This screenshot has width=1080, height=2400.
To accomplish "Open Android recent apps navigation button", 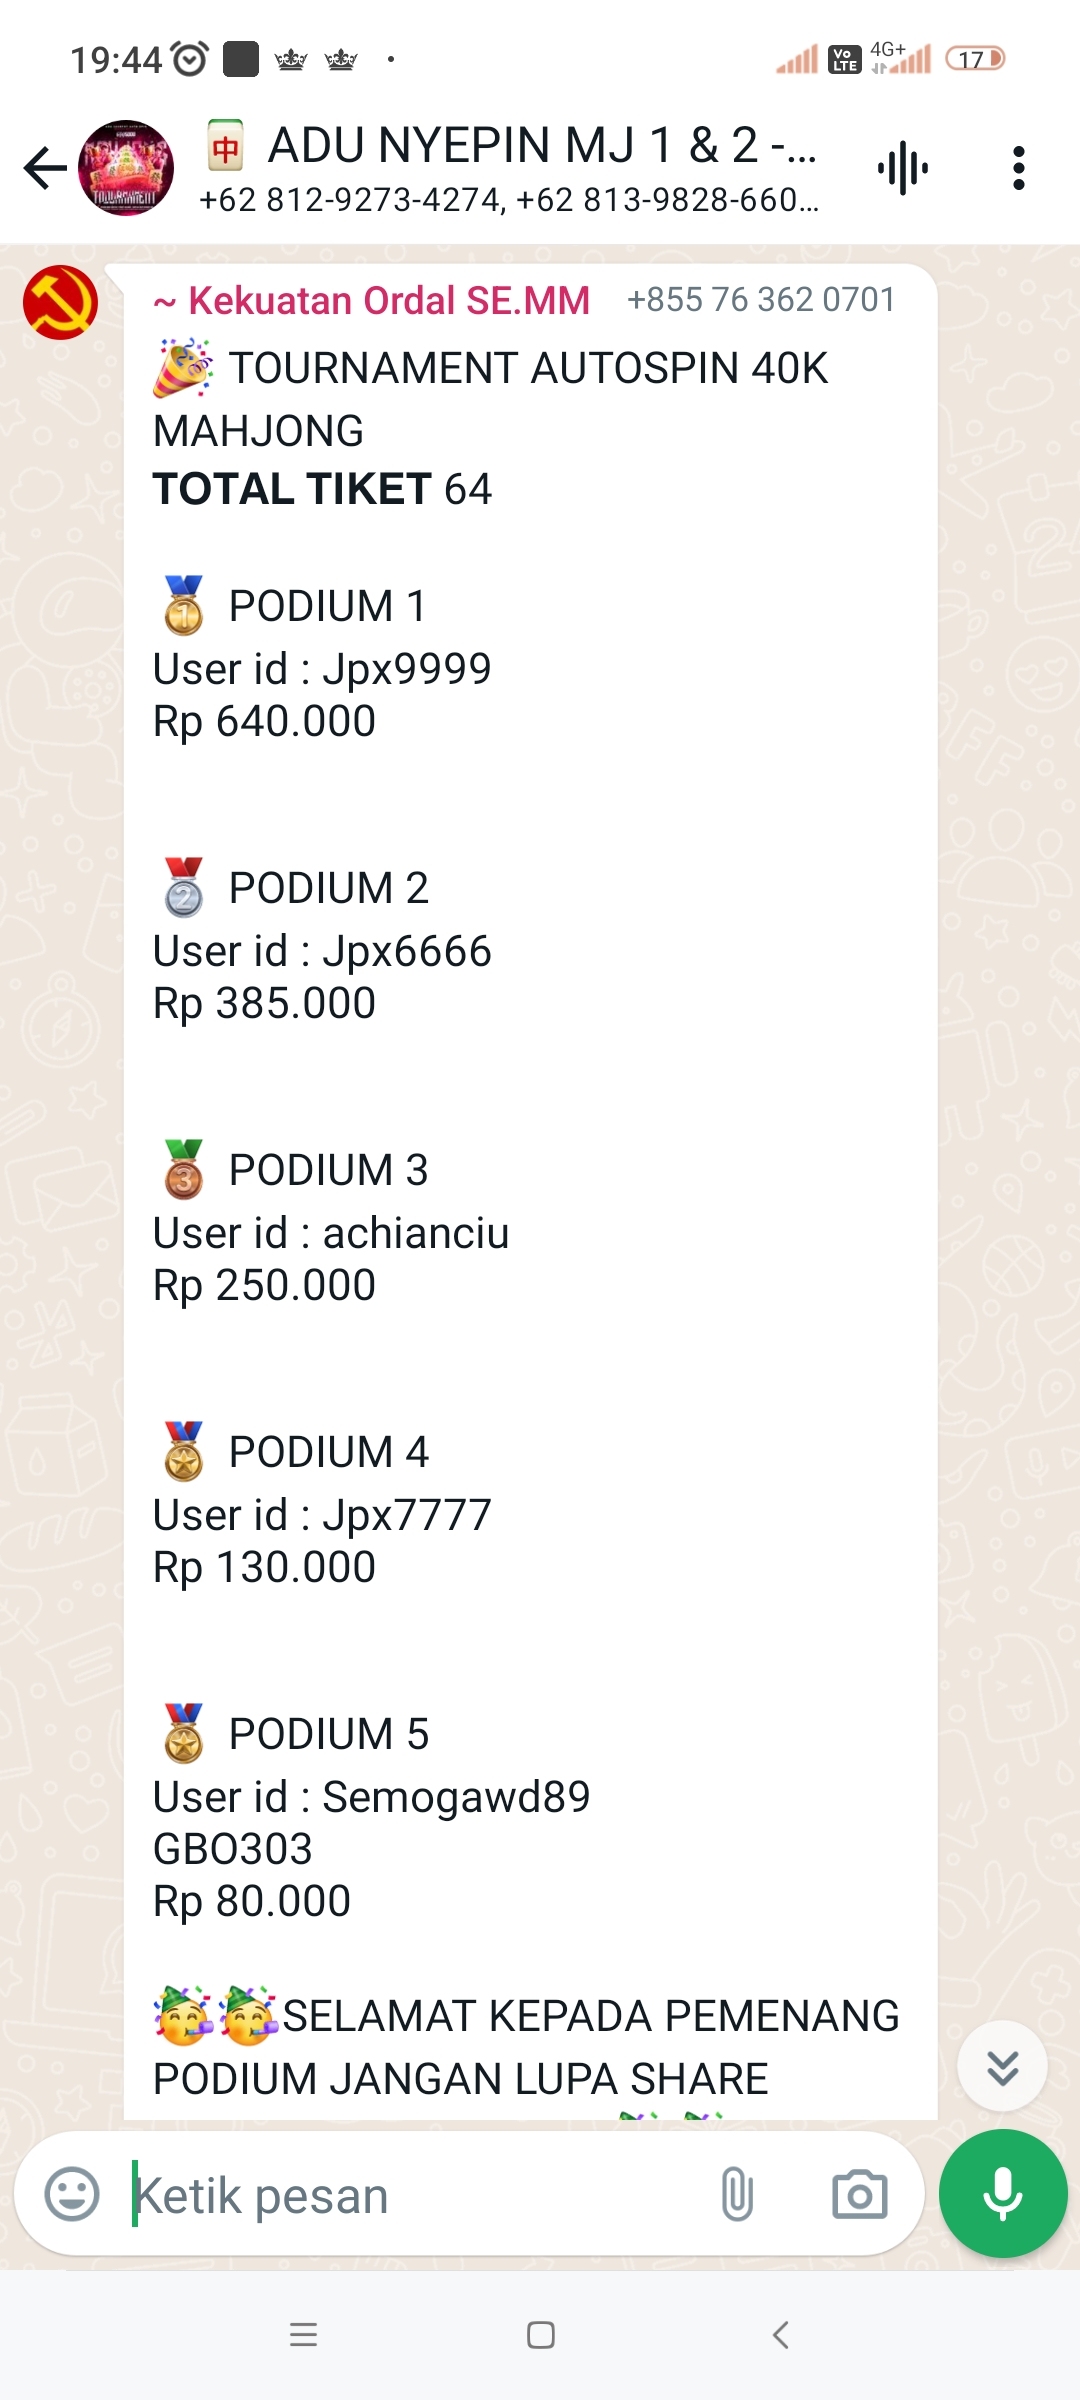I will tap(303, 2335).
